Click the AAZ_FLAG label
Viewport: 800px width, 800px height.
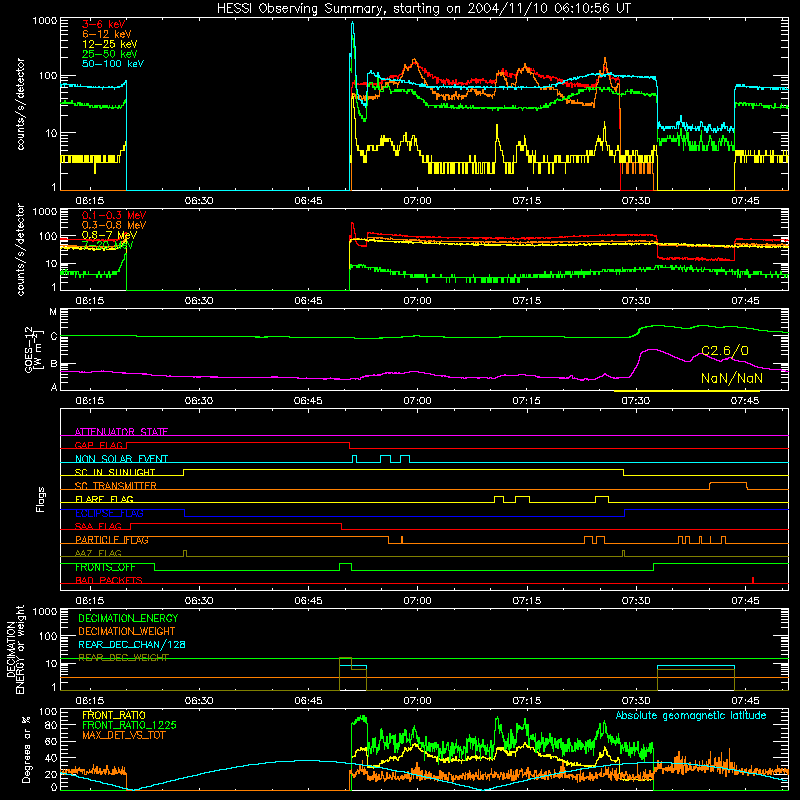pos(98,553)
